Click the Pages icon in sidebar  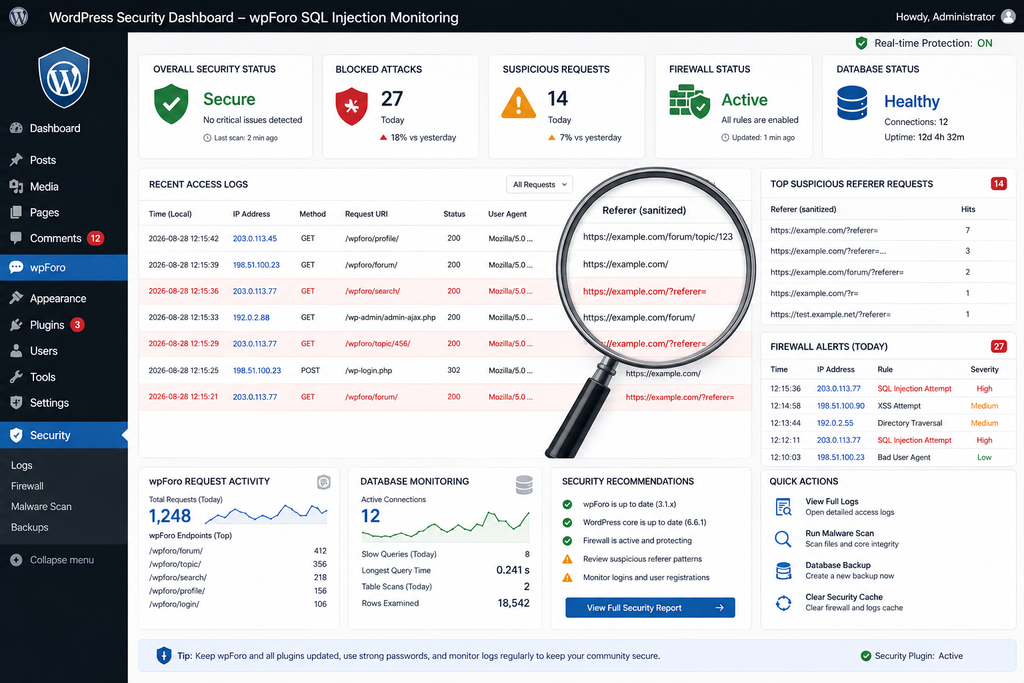pyautogui.click(x=16, y=212)
